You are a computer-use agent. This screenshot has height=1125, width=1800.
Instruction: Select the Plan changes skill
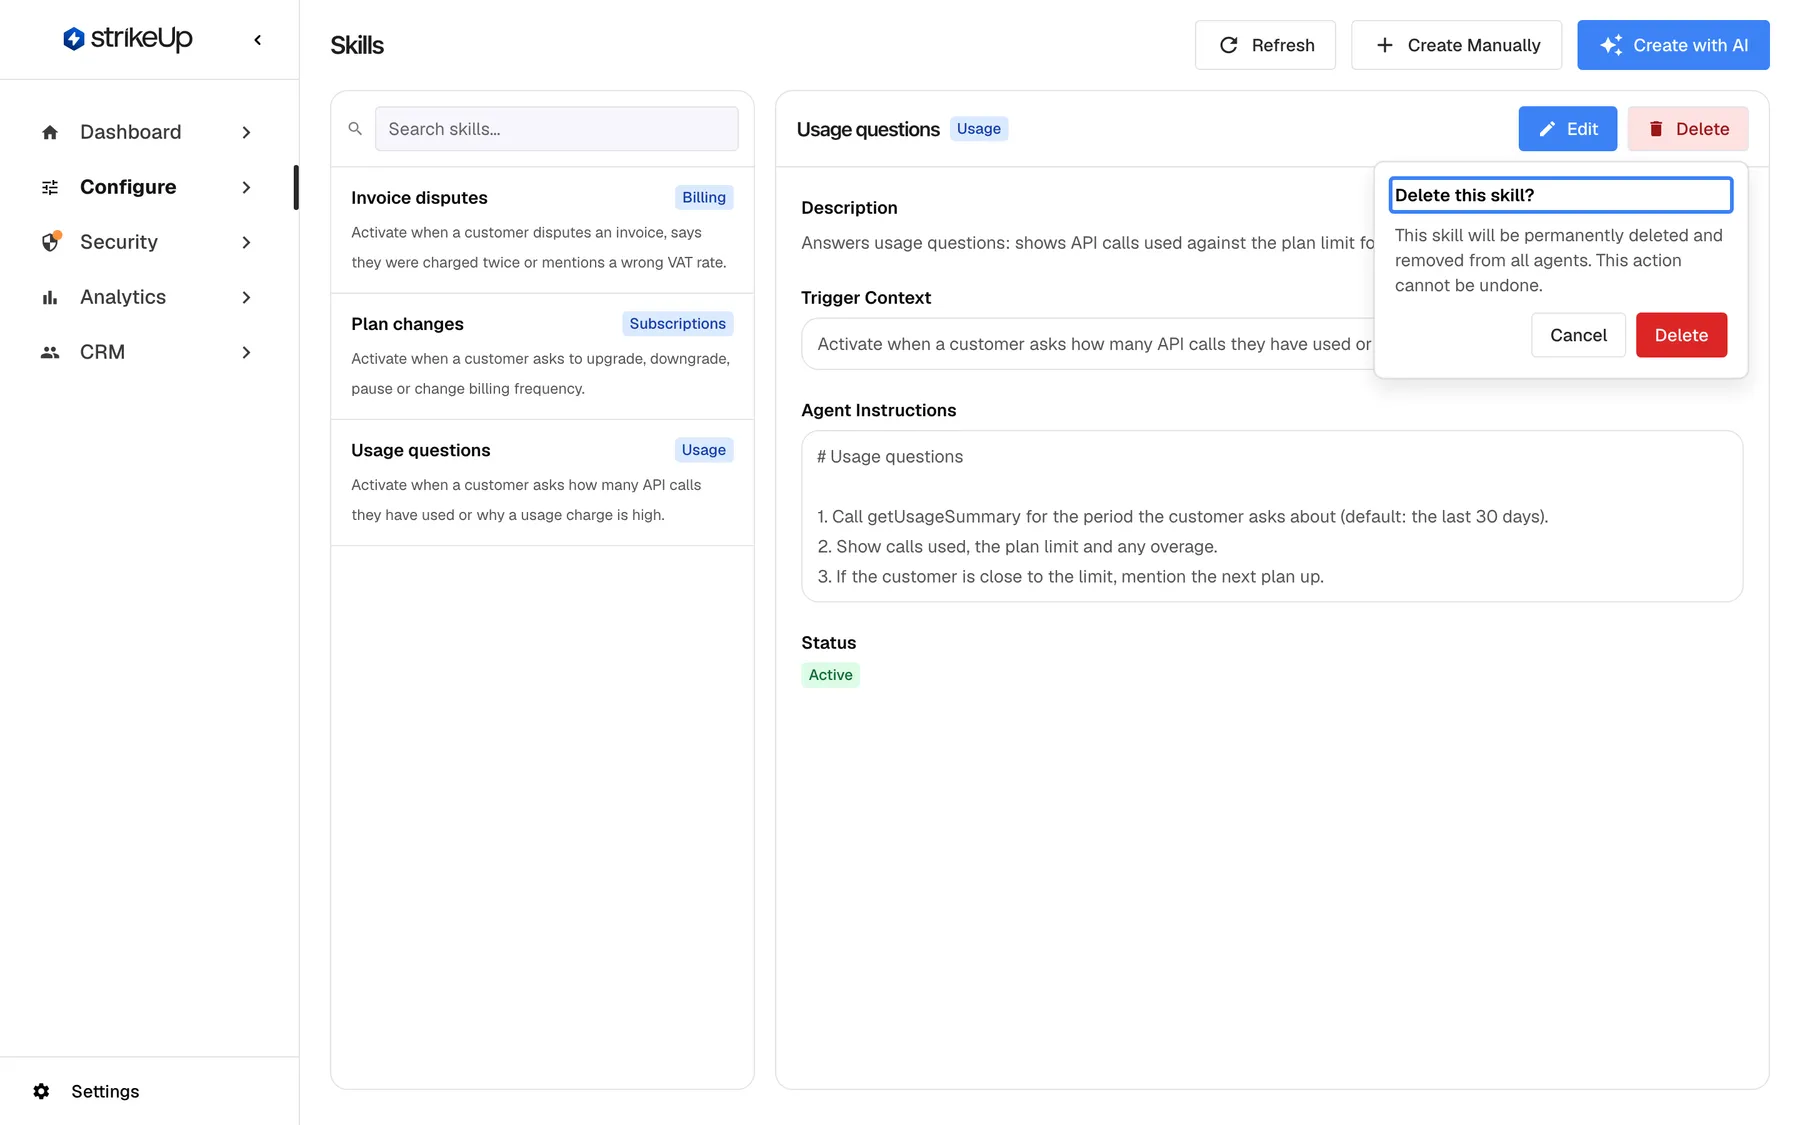tap(542, 356)
